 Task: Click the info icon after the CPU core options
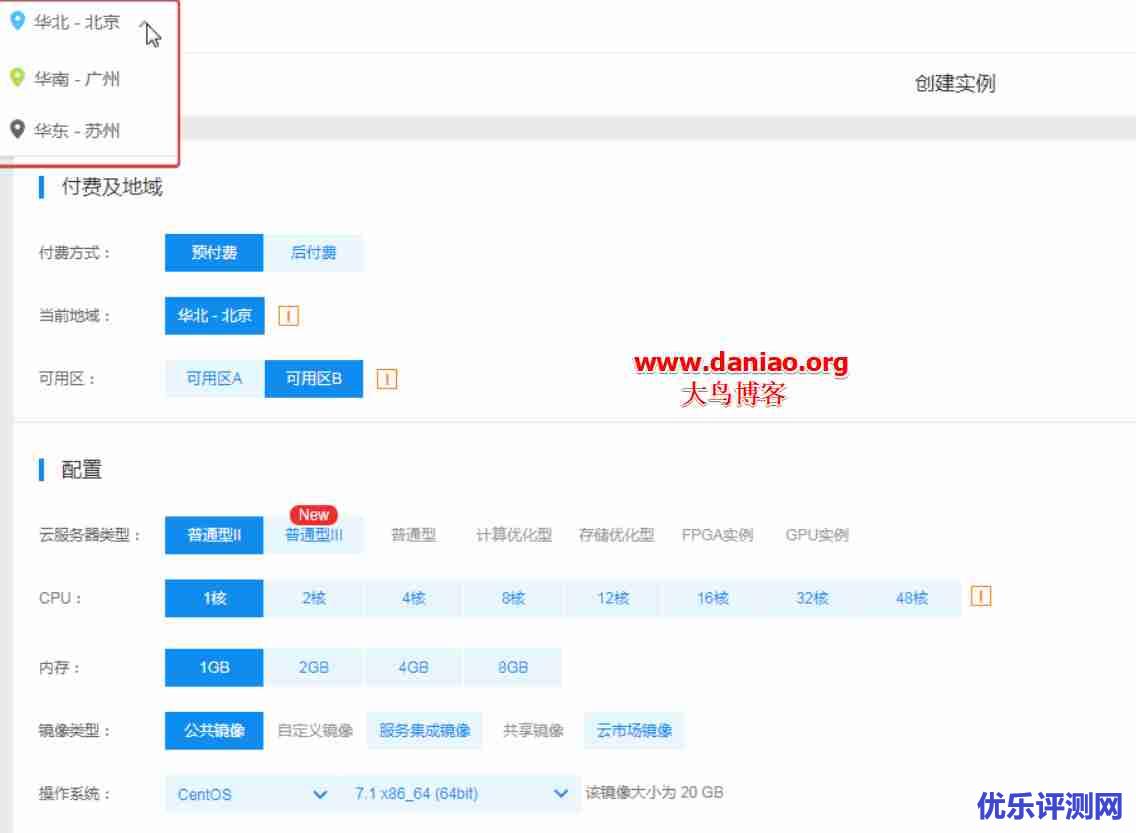(x=981, y=596)
